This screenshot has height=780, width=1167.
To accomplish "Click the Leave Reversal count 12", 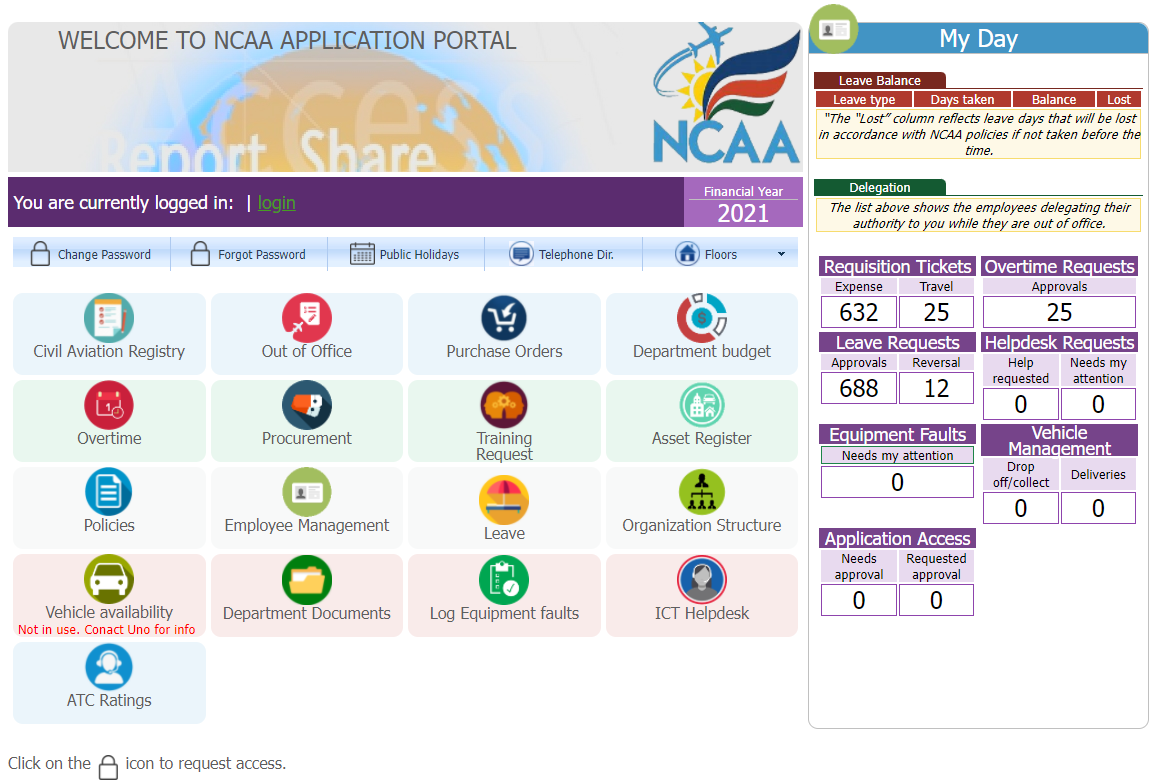I will [x=936, y=389].
